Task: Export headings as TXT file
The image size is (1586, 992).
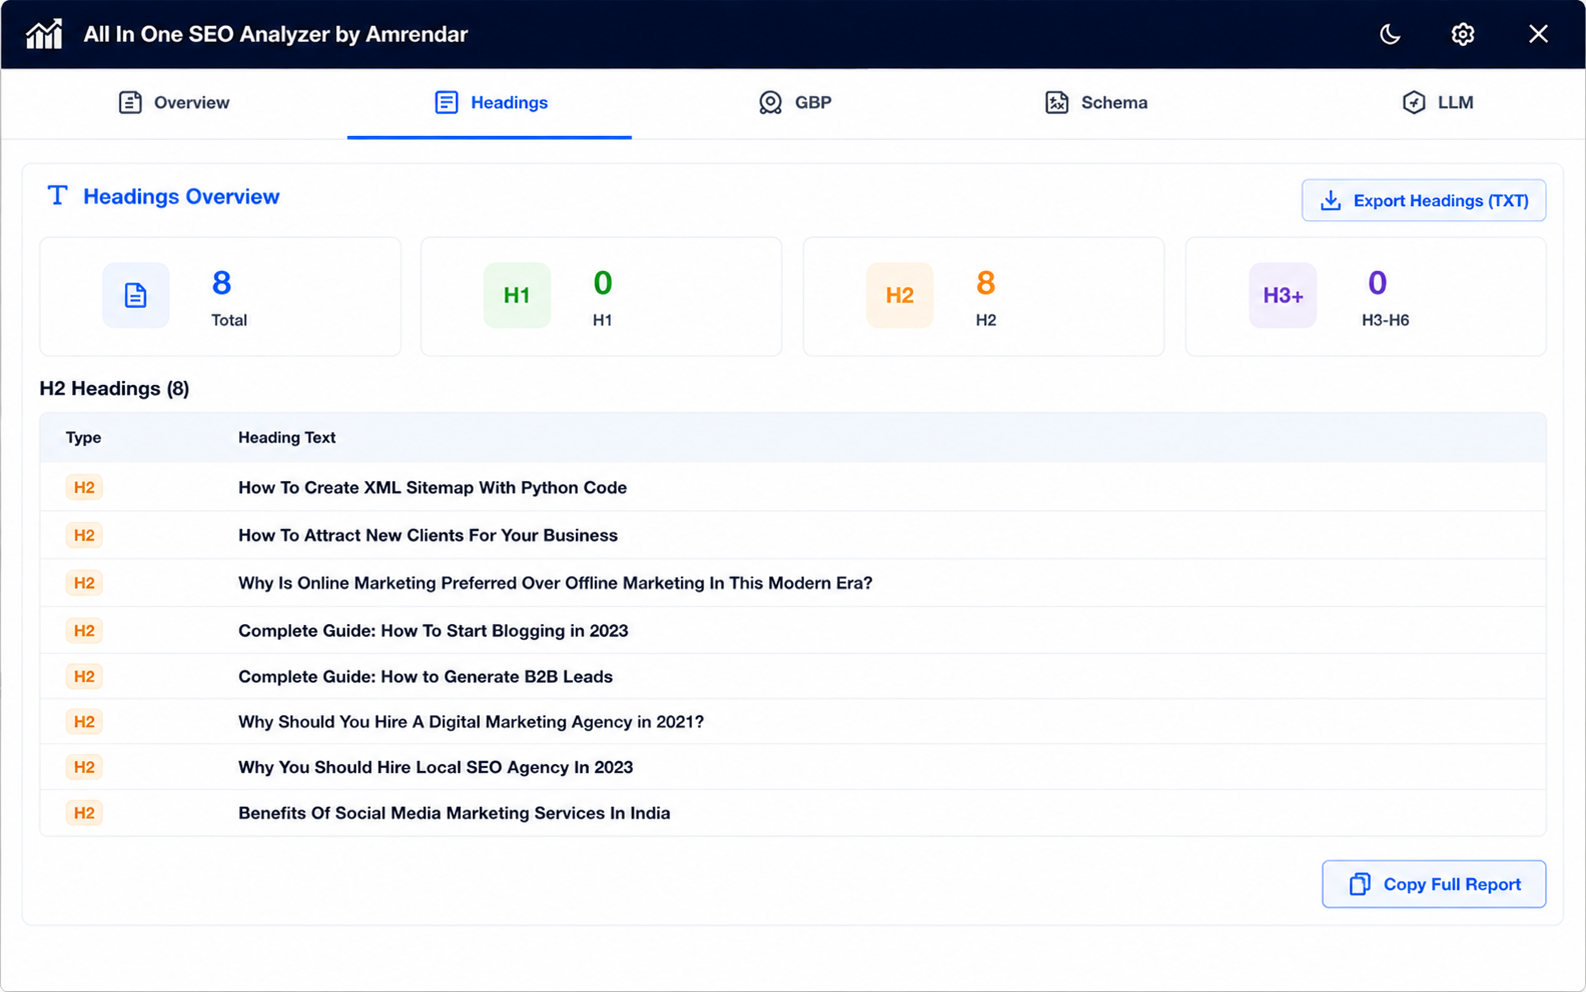Action: point(1424,200)
